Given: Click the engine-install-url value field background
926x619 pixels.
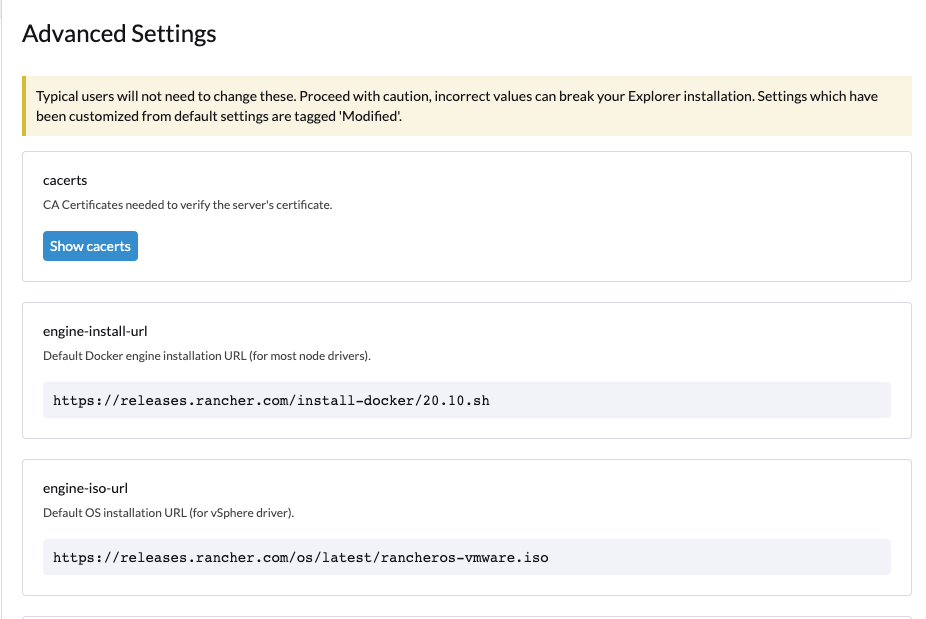Looking at the screenshot, I should (700, 399).
